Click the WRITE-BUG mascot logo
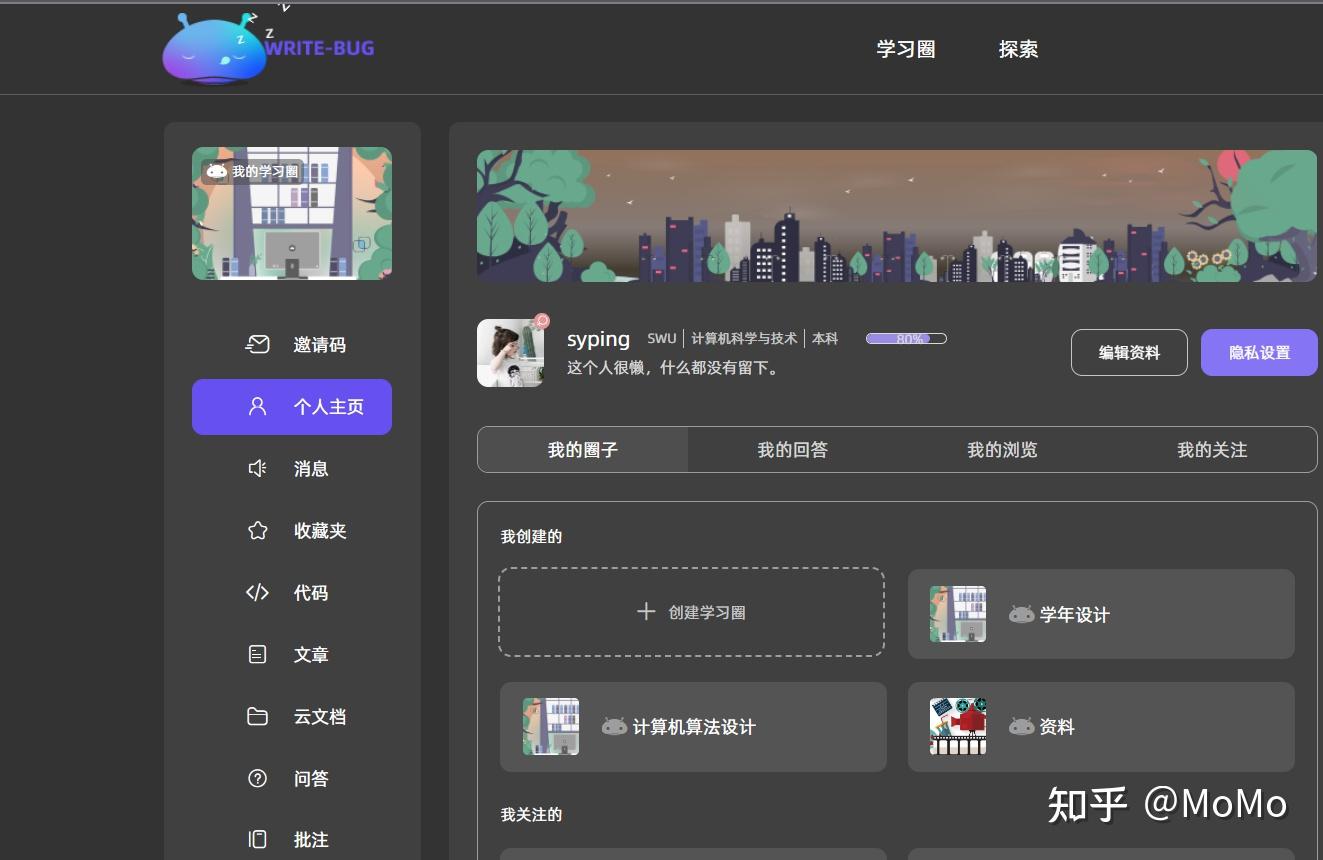Viewport: 1323px width, 860px height. 215,48
